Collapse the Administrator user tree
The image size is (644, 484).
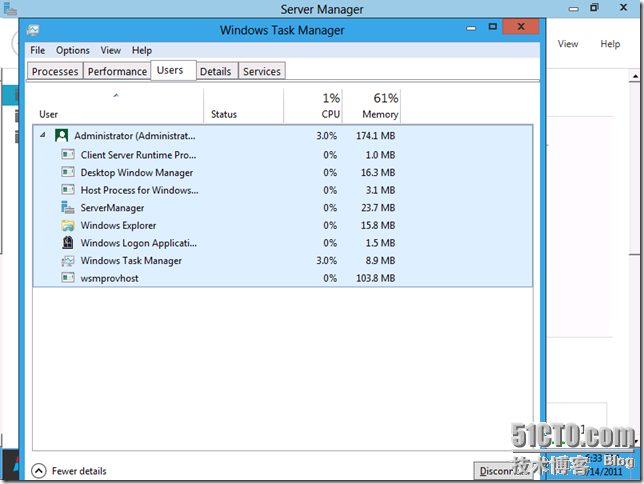pos(42,135)
